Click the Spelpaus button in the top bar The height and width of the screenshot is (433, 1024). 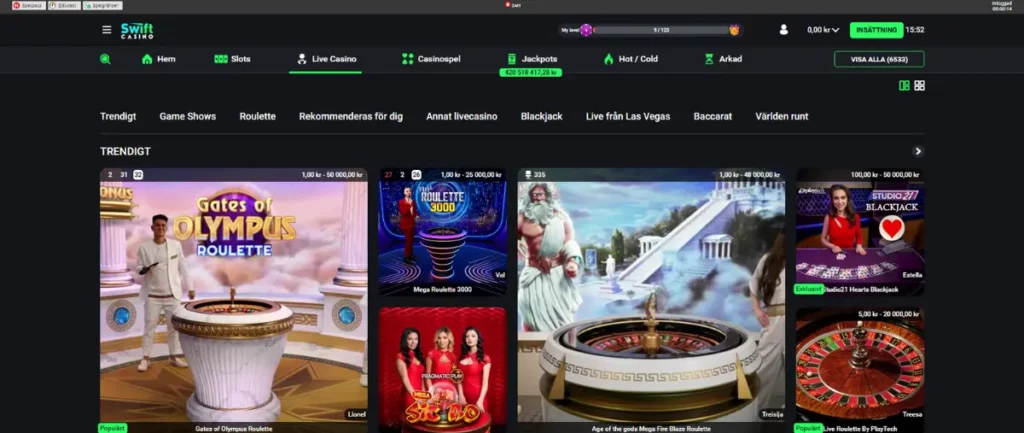coord(29,5)
